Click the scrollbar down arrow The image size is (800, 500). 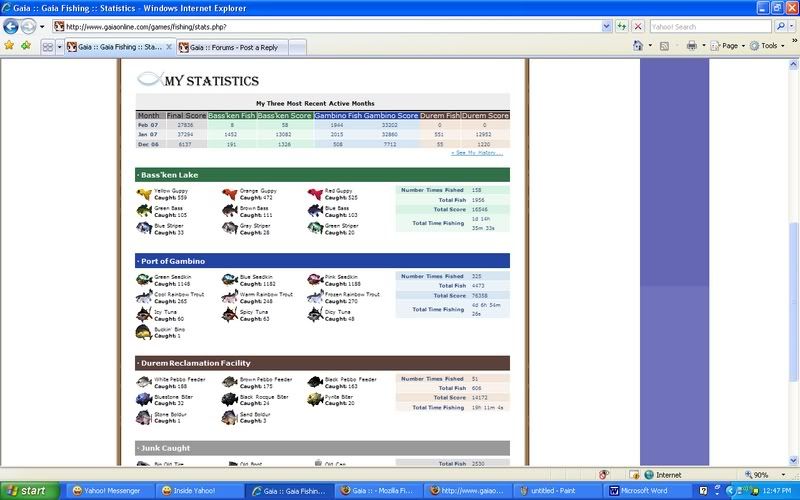793,460
